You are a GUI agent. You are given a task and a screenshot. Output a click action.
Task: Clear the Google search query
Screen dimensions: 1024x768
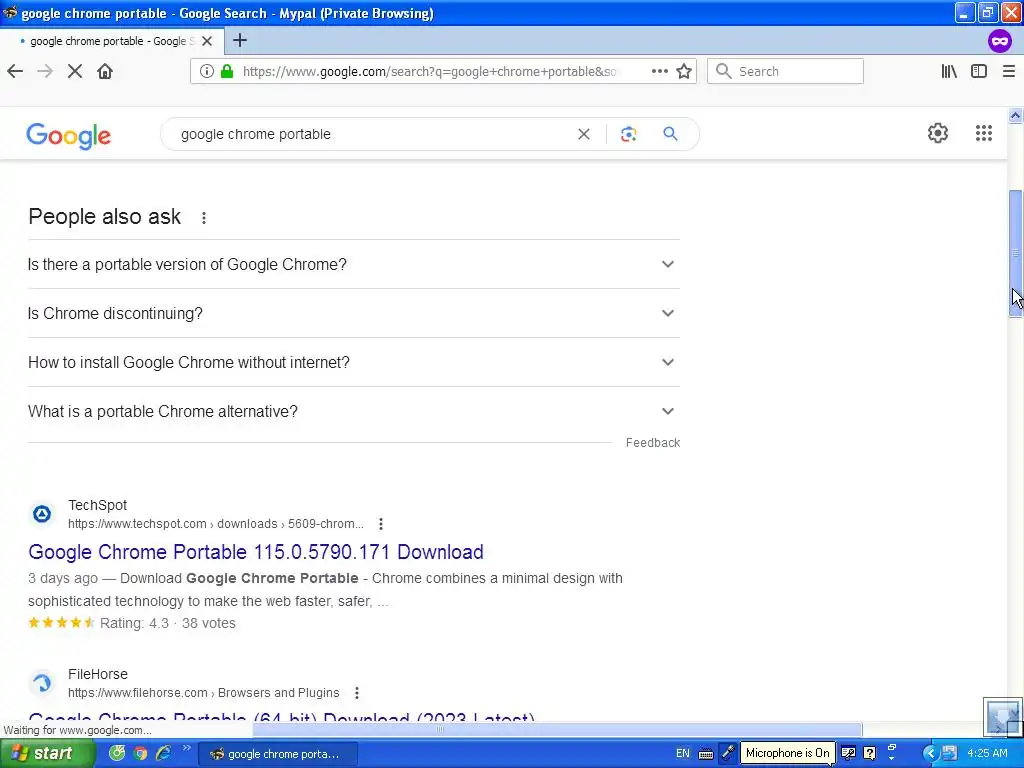click(x=584, y=134)
